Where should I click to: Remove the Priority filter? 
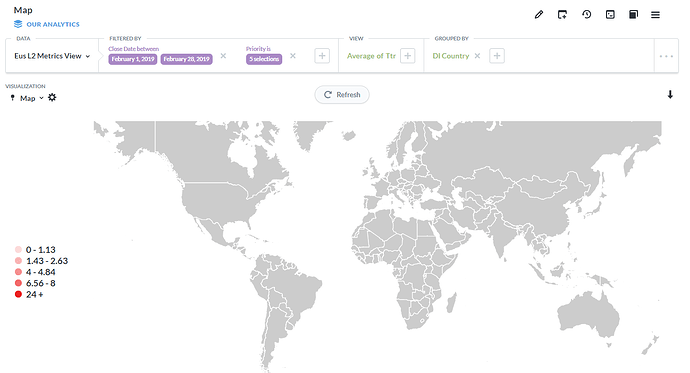coord(293,56)
